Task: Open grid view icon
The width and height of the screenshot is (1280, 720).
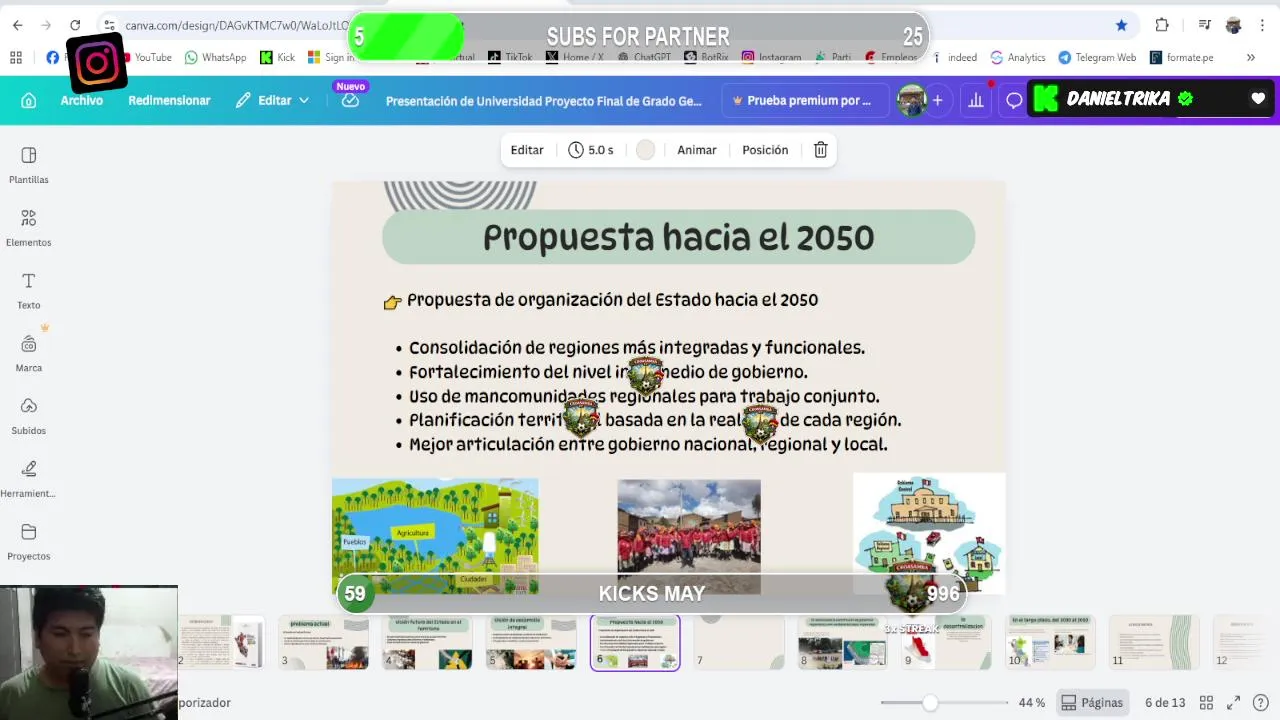Action: coord(1206,703)
